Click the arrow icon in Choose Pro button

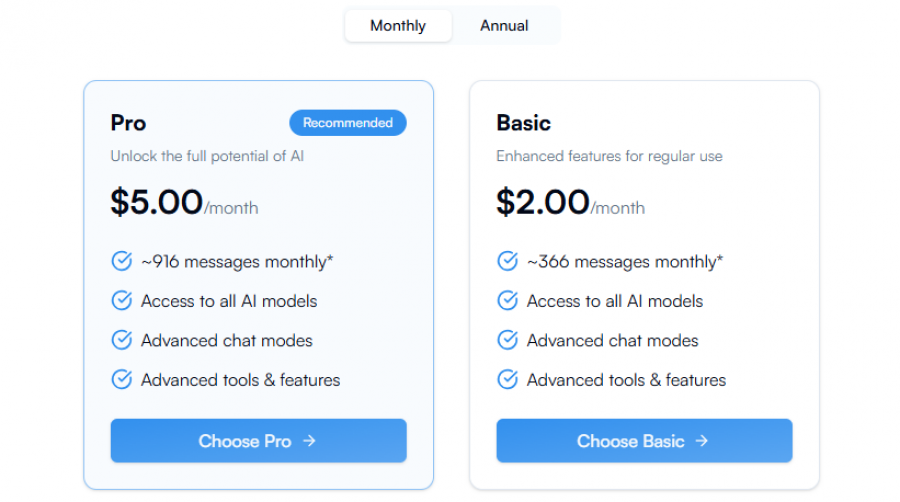tap(309, 441)
